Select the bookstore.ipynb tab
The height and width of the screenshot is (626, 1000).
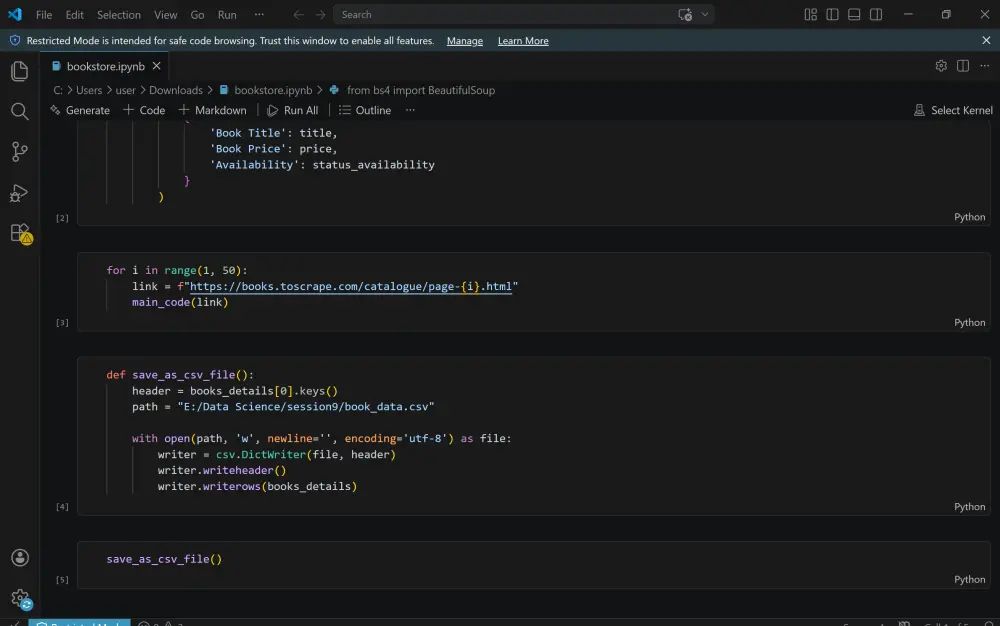click(105, 66)
